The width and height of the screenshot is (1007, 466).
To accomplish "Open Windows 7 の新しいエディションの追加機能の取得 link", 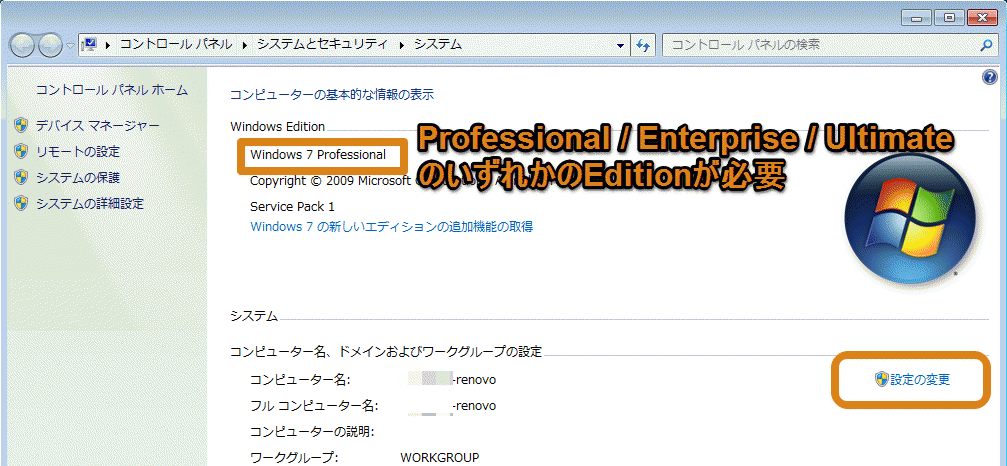I will tap(391, 227).
